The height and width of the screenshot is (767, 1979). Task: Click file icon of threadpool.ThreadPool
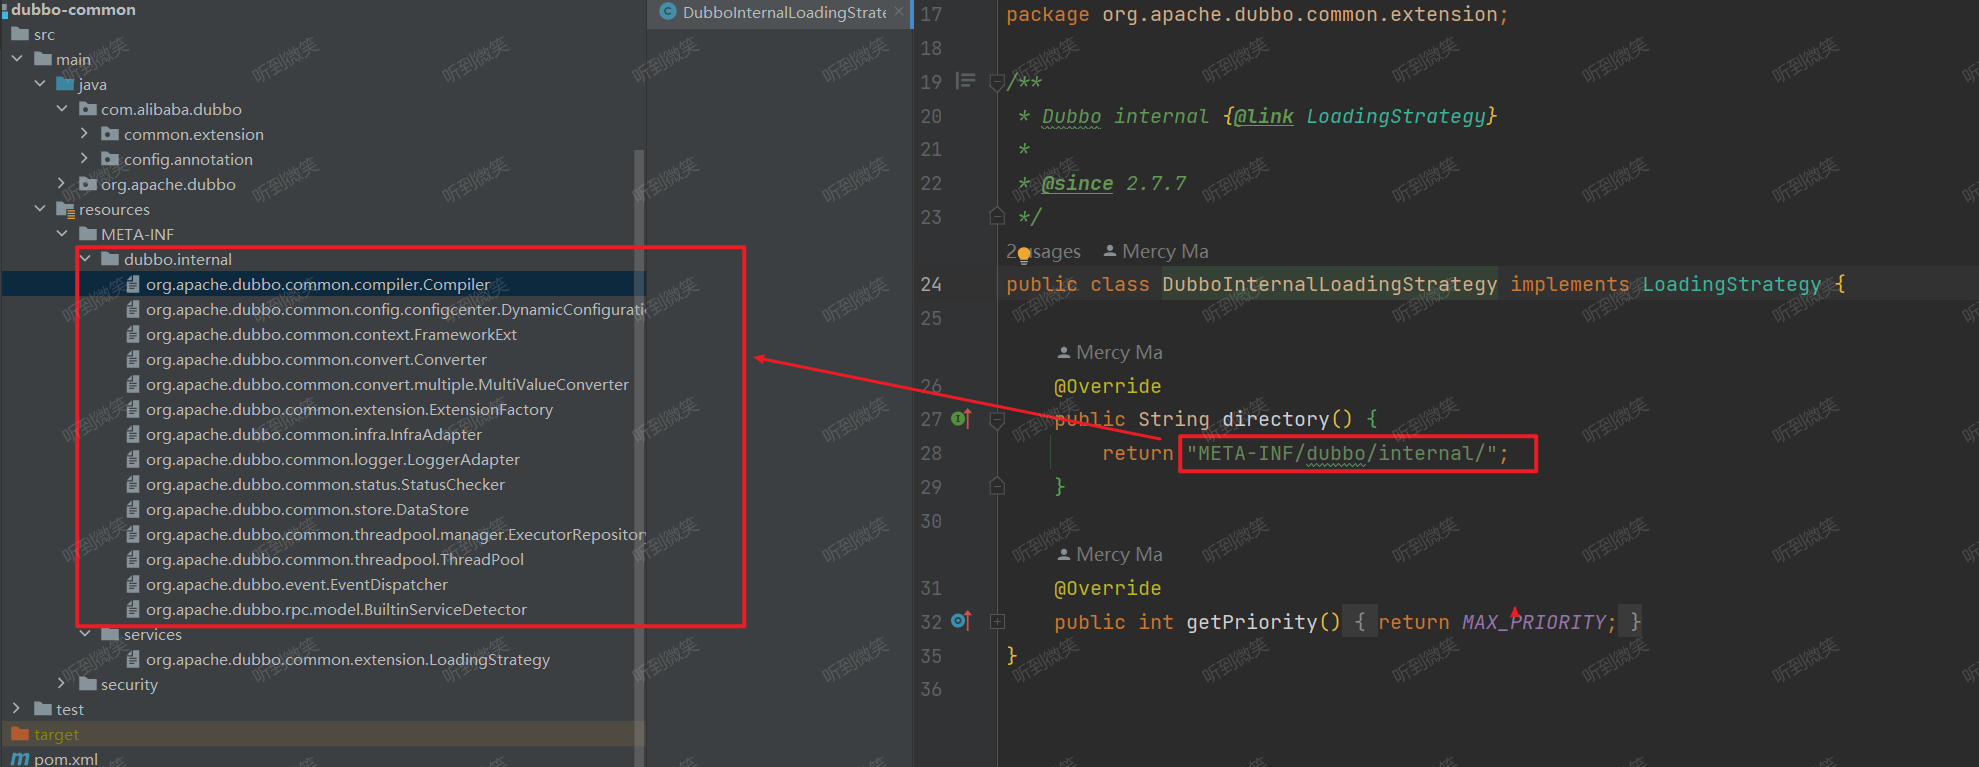133,559
